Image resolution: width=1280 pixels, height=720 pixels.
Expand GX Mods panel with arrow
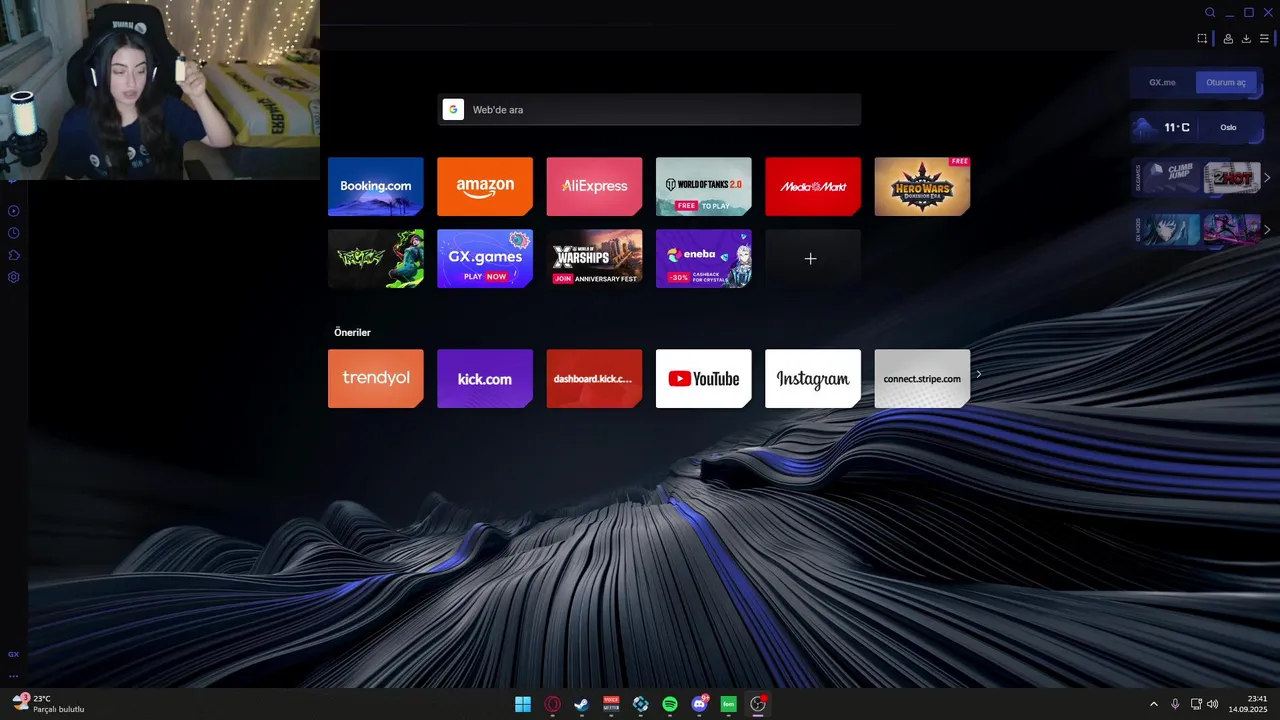1267,229
